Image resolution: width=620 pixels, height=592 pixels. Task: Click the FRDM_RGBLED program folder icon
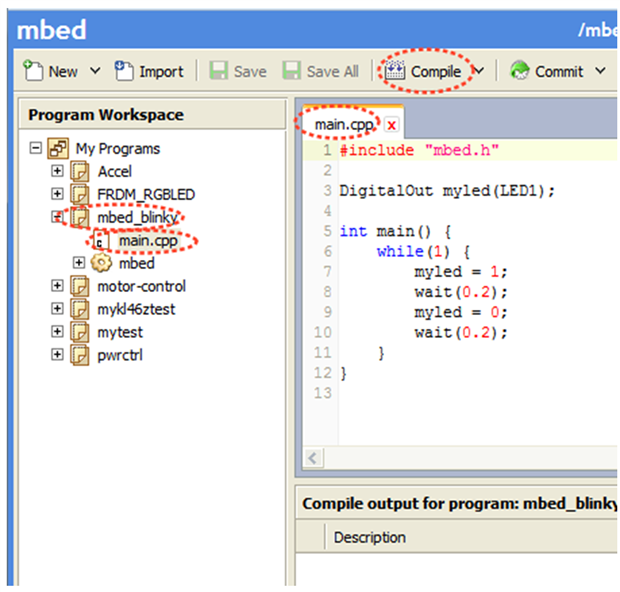[79, 194]
